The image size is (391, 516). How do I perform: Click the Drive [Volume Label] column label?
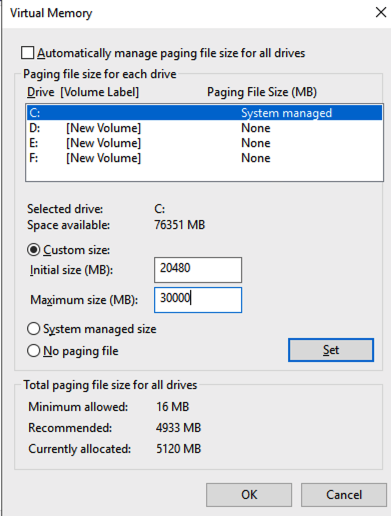pos(83,92)
